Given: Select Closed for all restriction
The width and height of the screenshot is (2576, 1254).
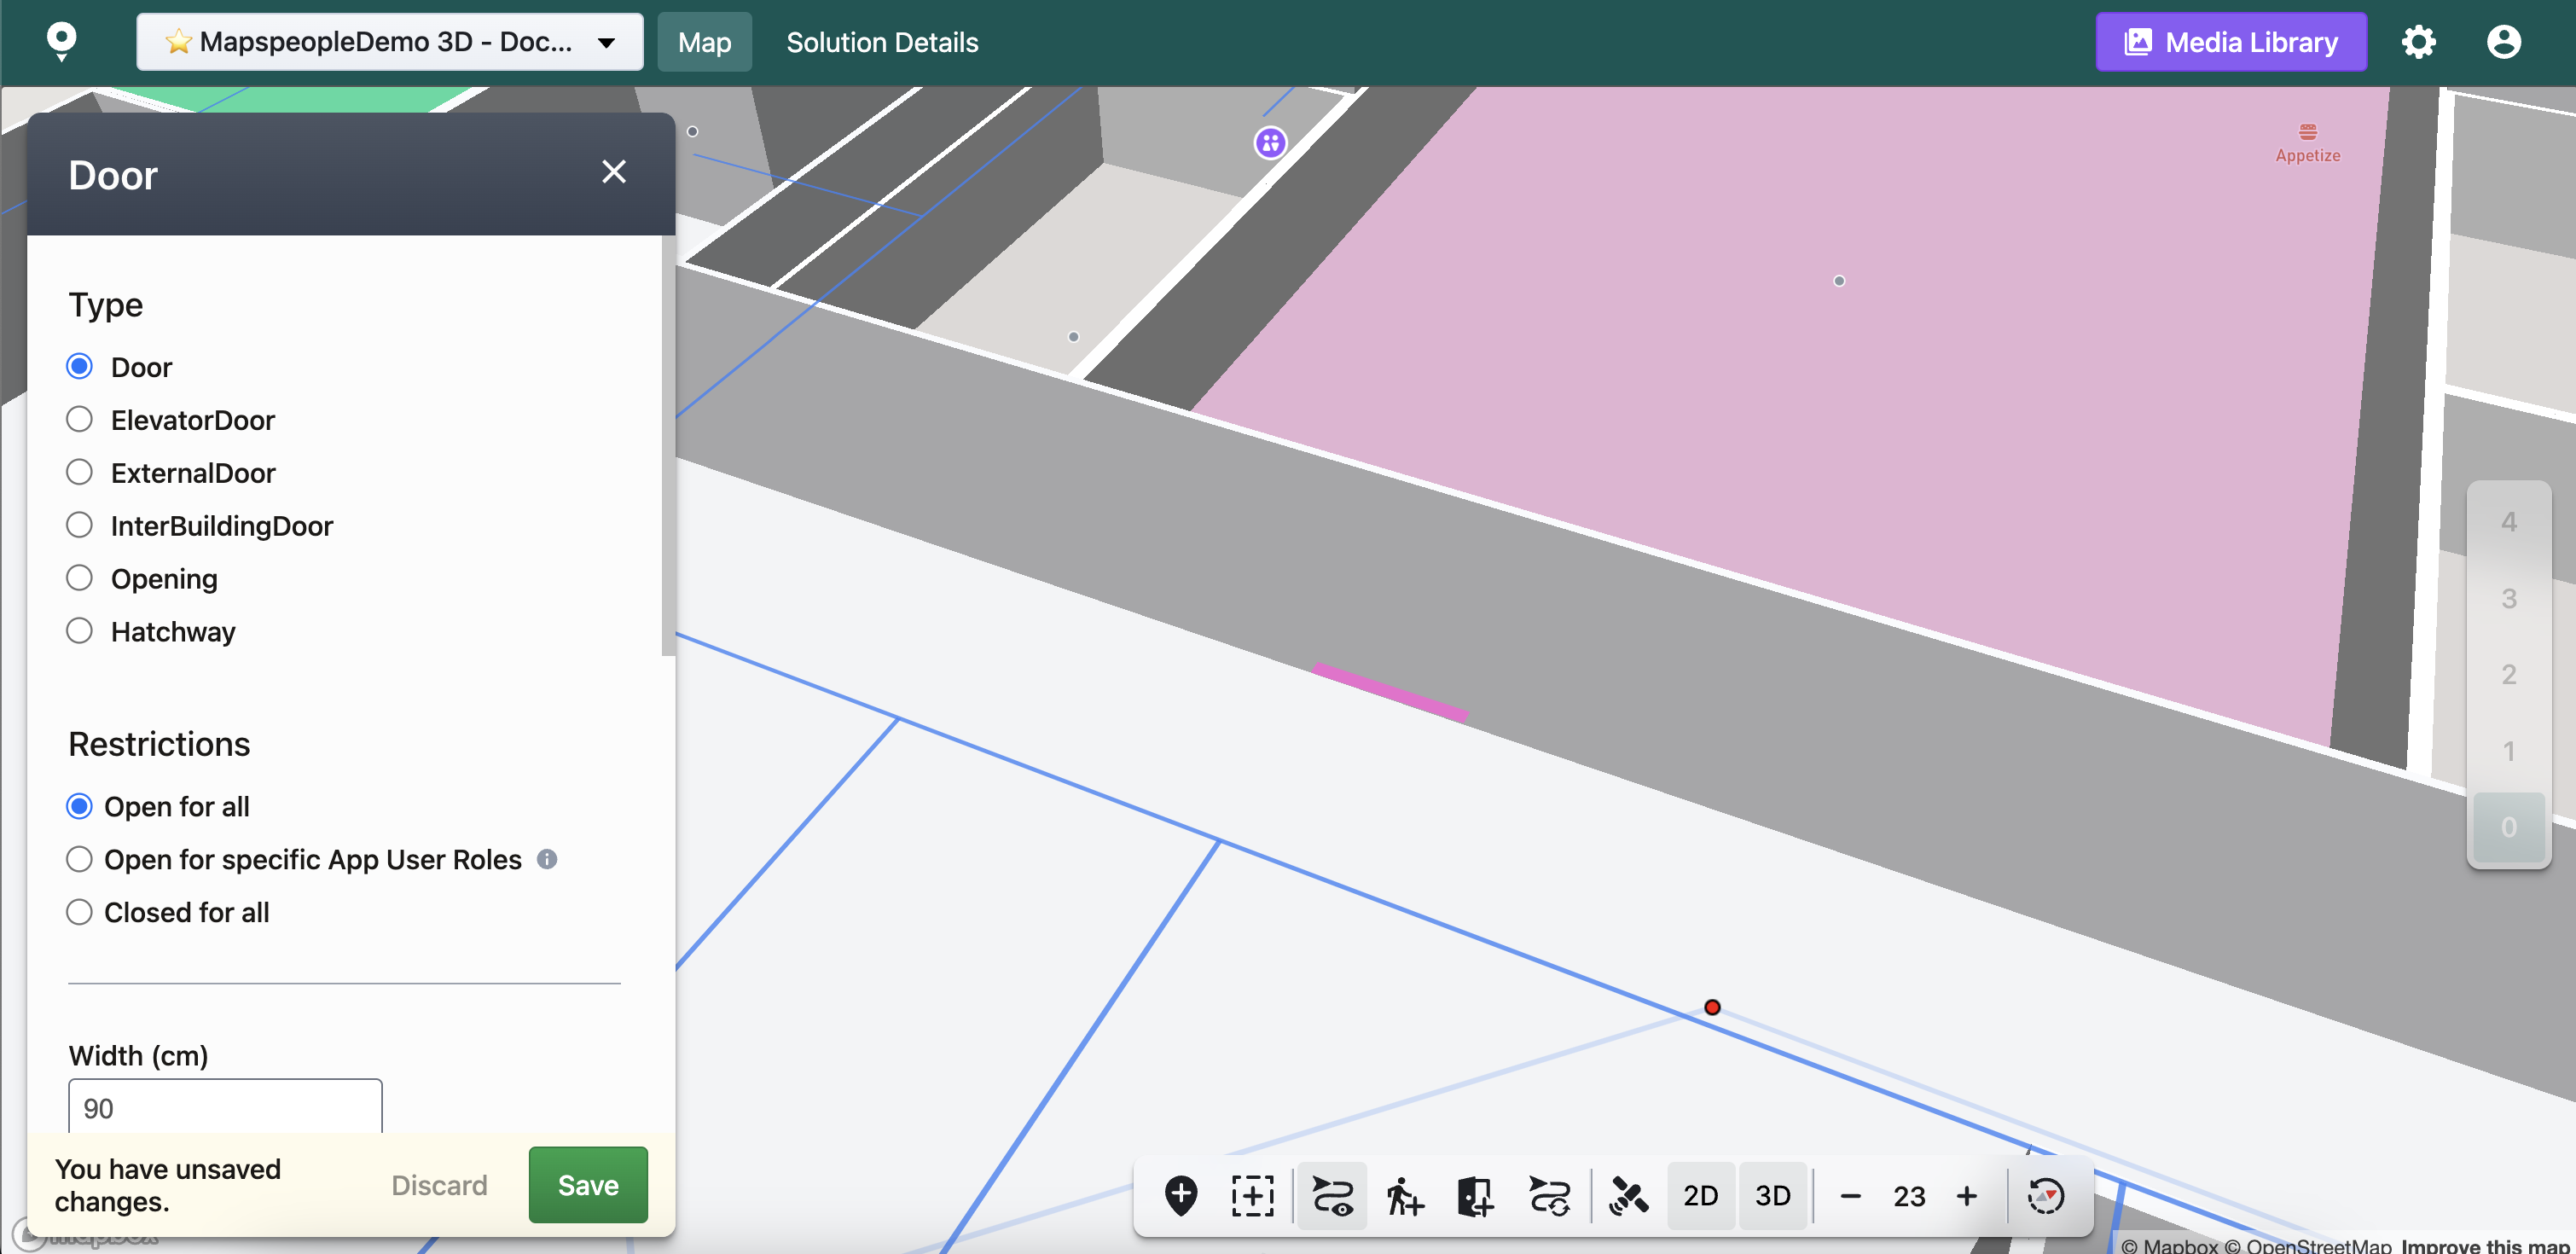Looking at the screenshot, I should coord(80,912).
